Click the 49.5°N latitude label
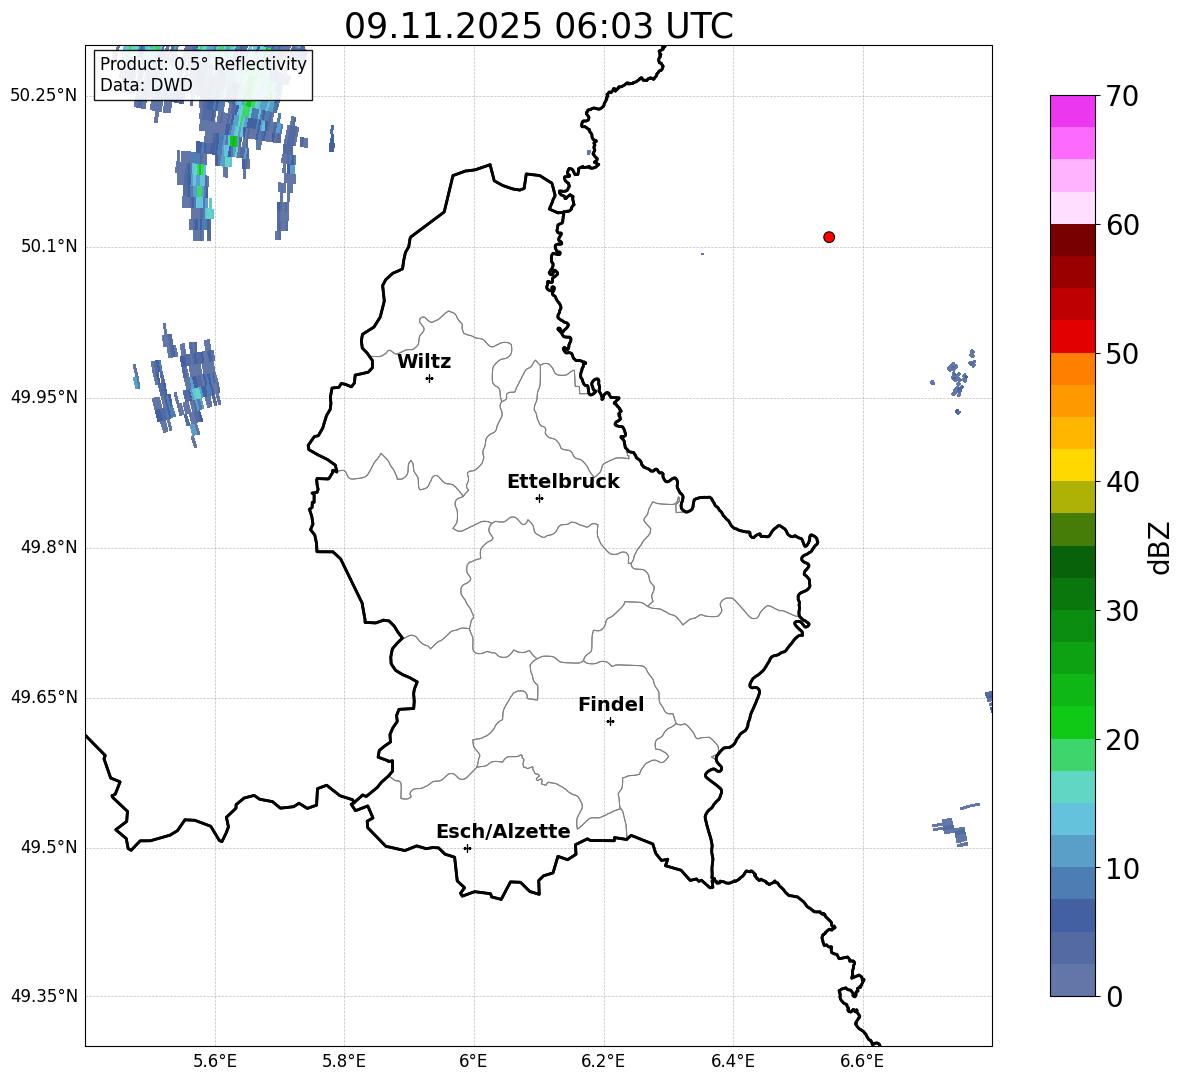Viewport: 1184px width, 1081px height. pyautogui.click(x=48, y=847)
